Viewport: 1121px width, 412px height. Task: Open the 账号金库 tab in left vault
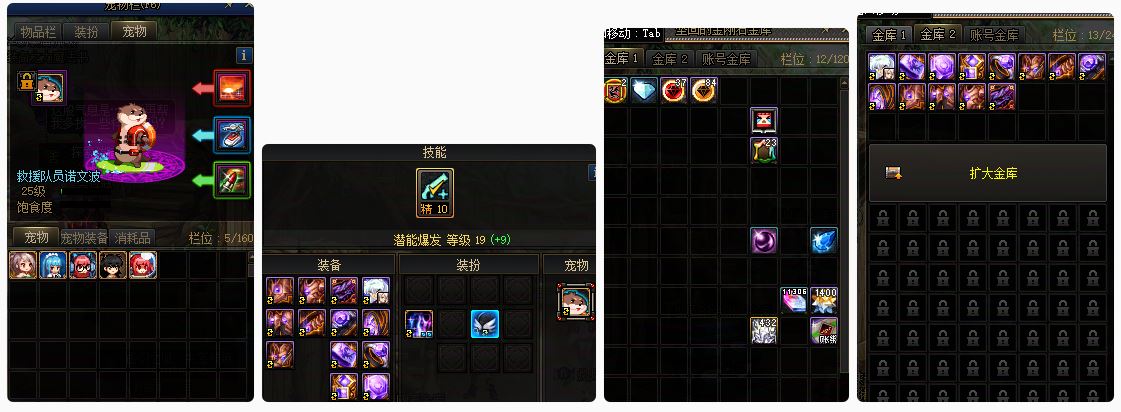(x=726, y=59)
